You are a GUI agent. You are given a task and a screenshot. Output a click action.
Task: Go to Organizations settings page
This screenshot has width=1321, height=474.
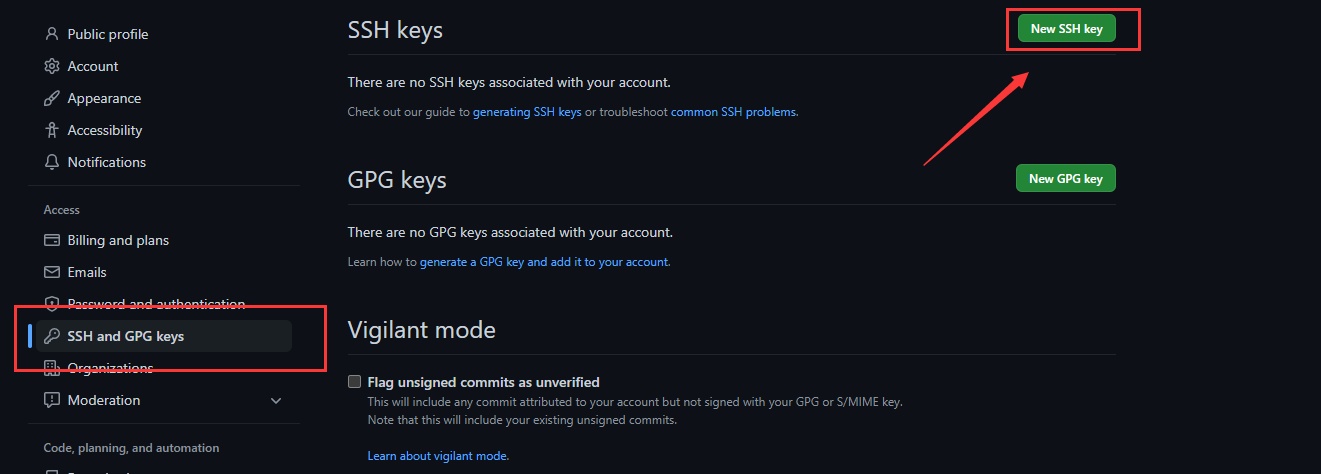(x=110, y=368)
